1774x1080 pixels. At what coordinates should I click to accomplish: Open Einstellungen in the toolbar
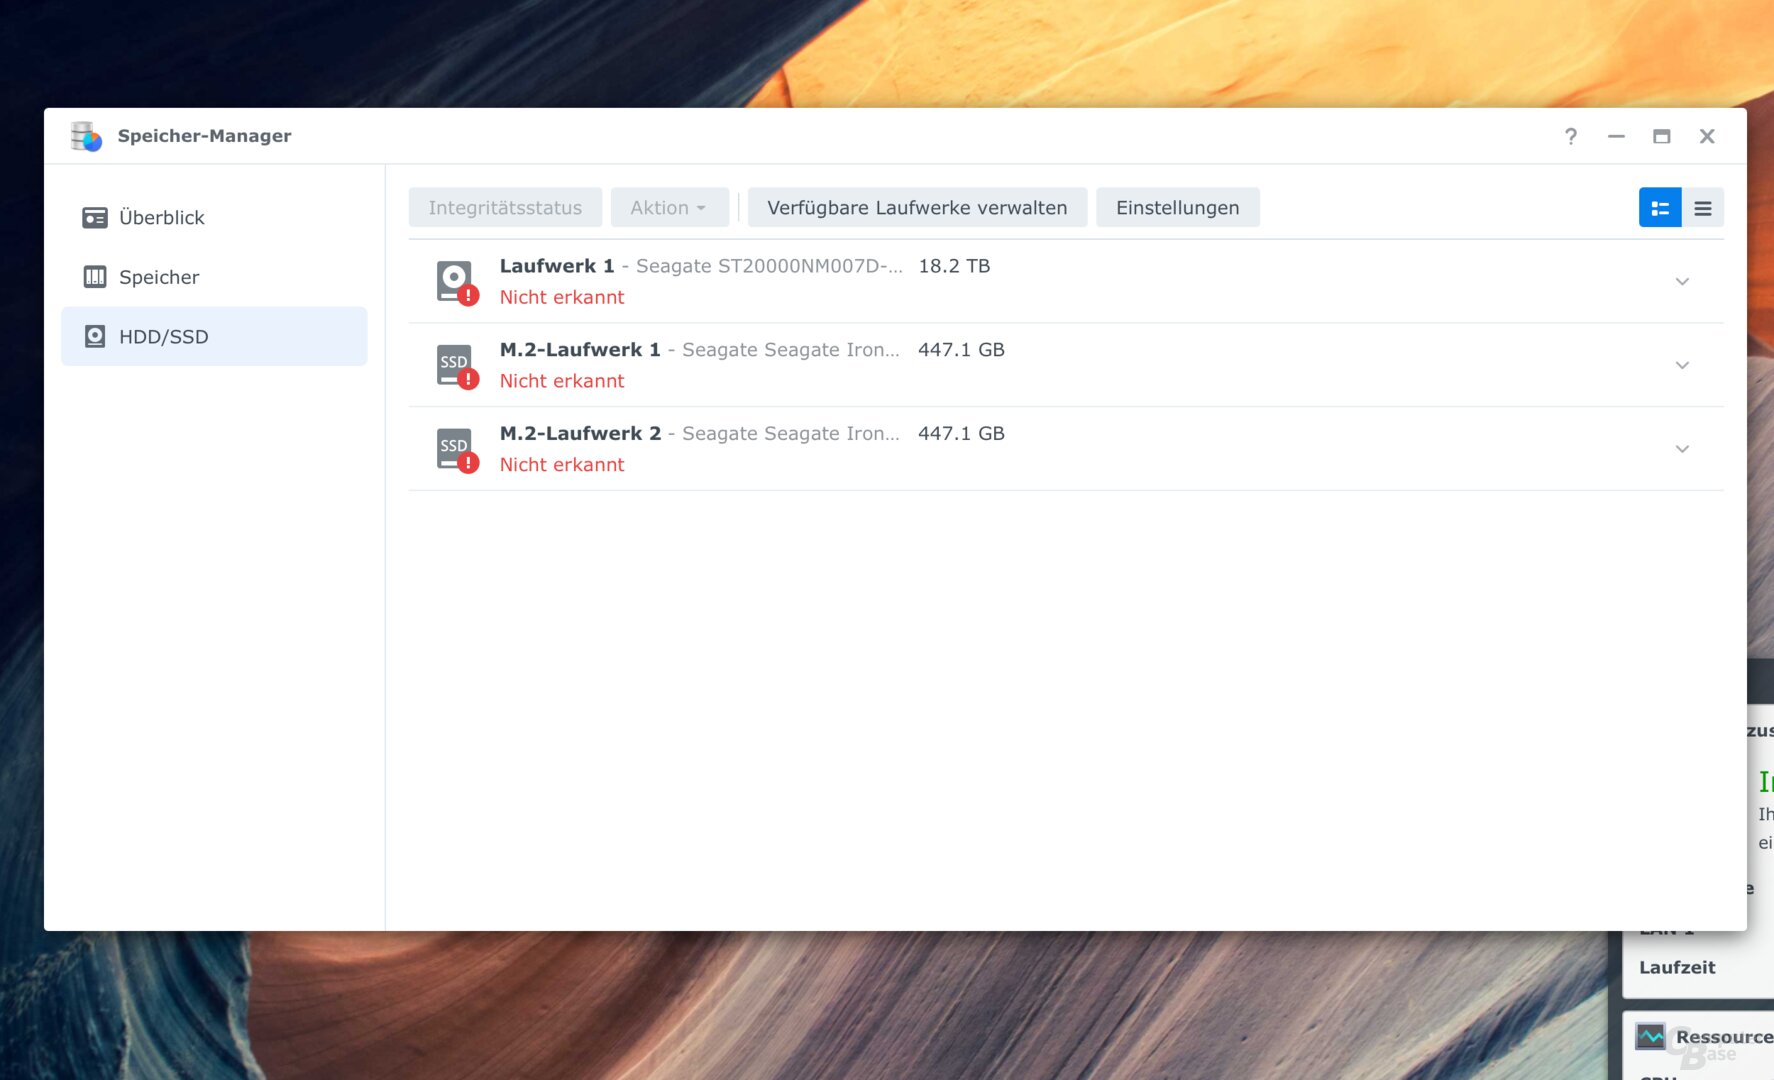coord(1177,208)
